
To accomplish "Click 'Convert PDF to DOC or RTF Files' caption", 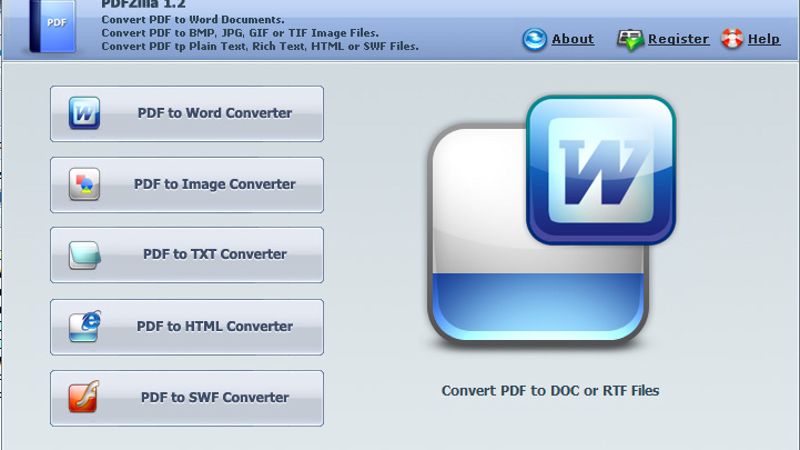I will pos(550,391).
